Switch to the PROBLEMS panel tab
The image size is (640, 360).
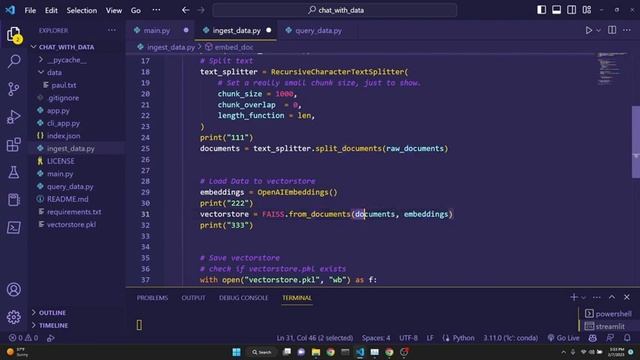pyautogui.click(x=152, y=298)
